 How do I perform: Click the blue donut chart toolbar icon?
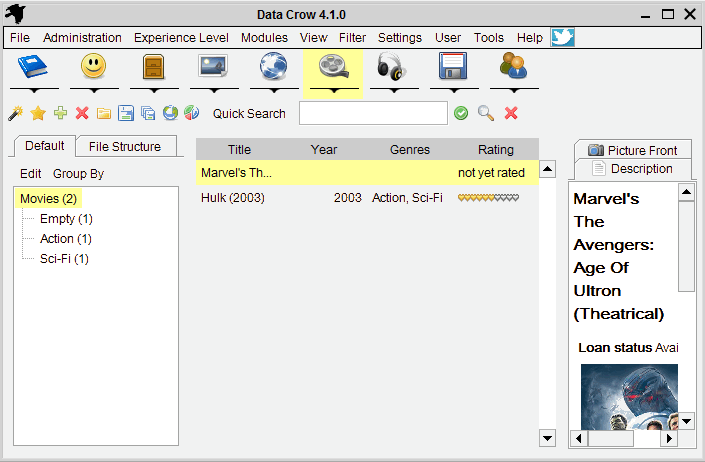pos(170,113)
